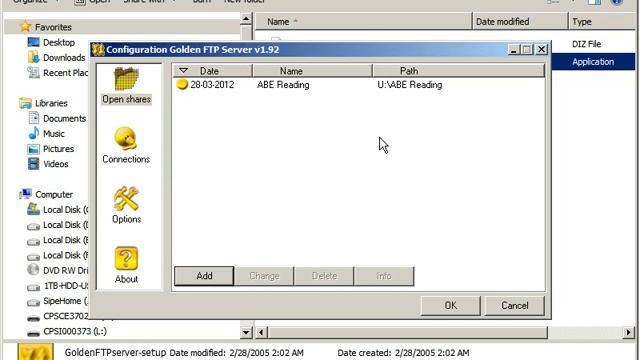Click the Downloads folder icon in Explorer
640x360 pixels.
[33, 57]
